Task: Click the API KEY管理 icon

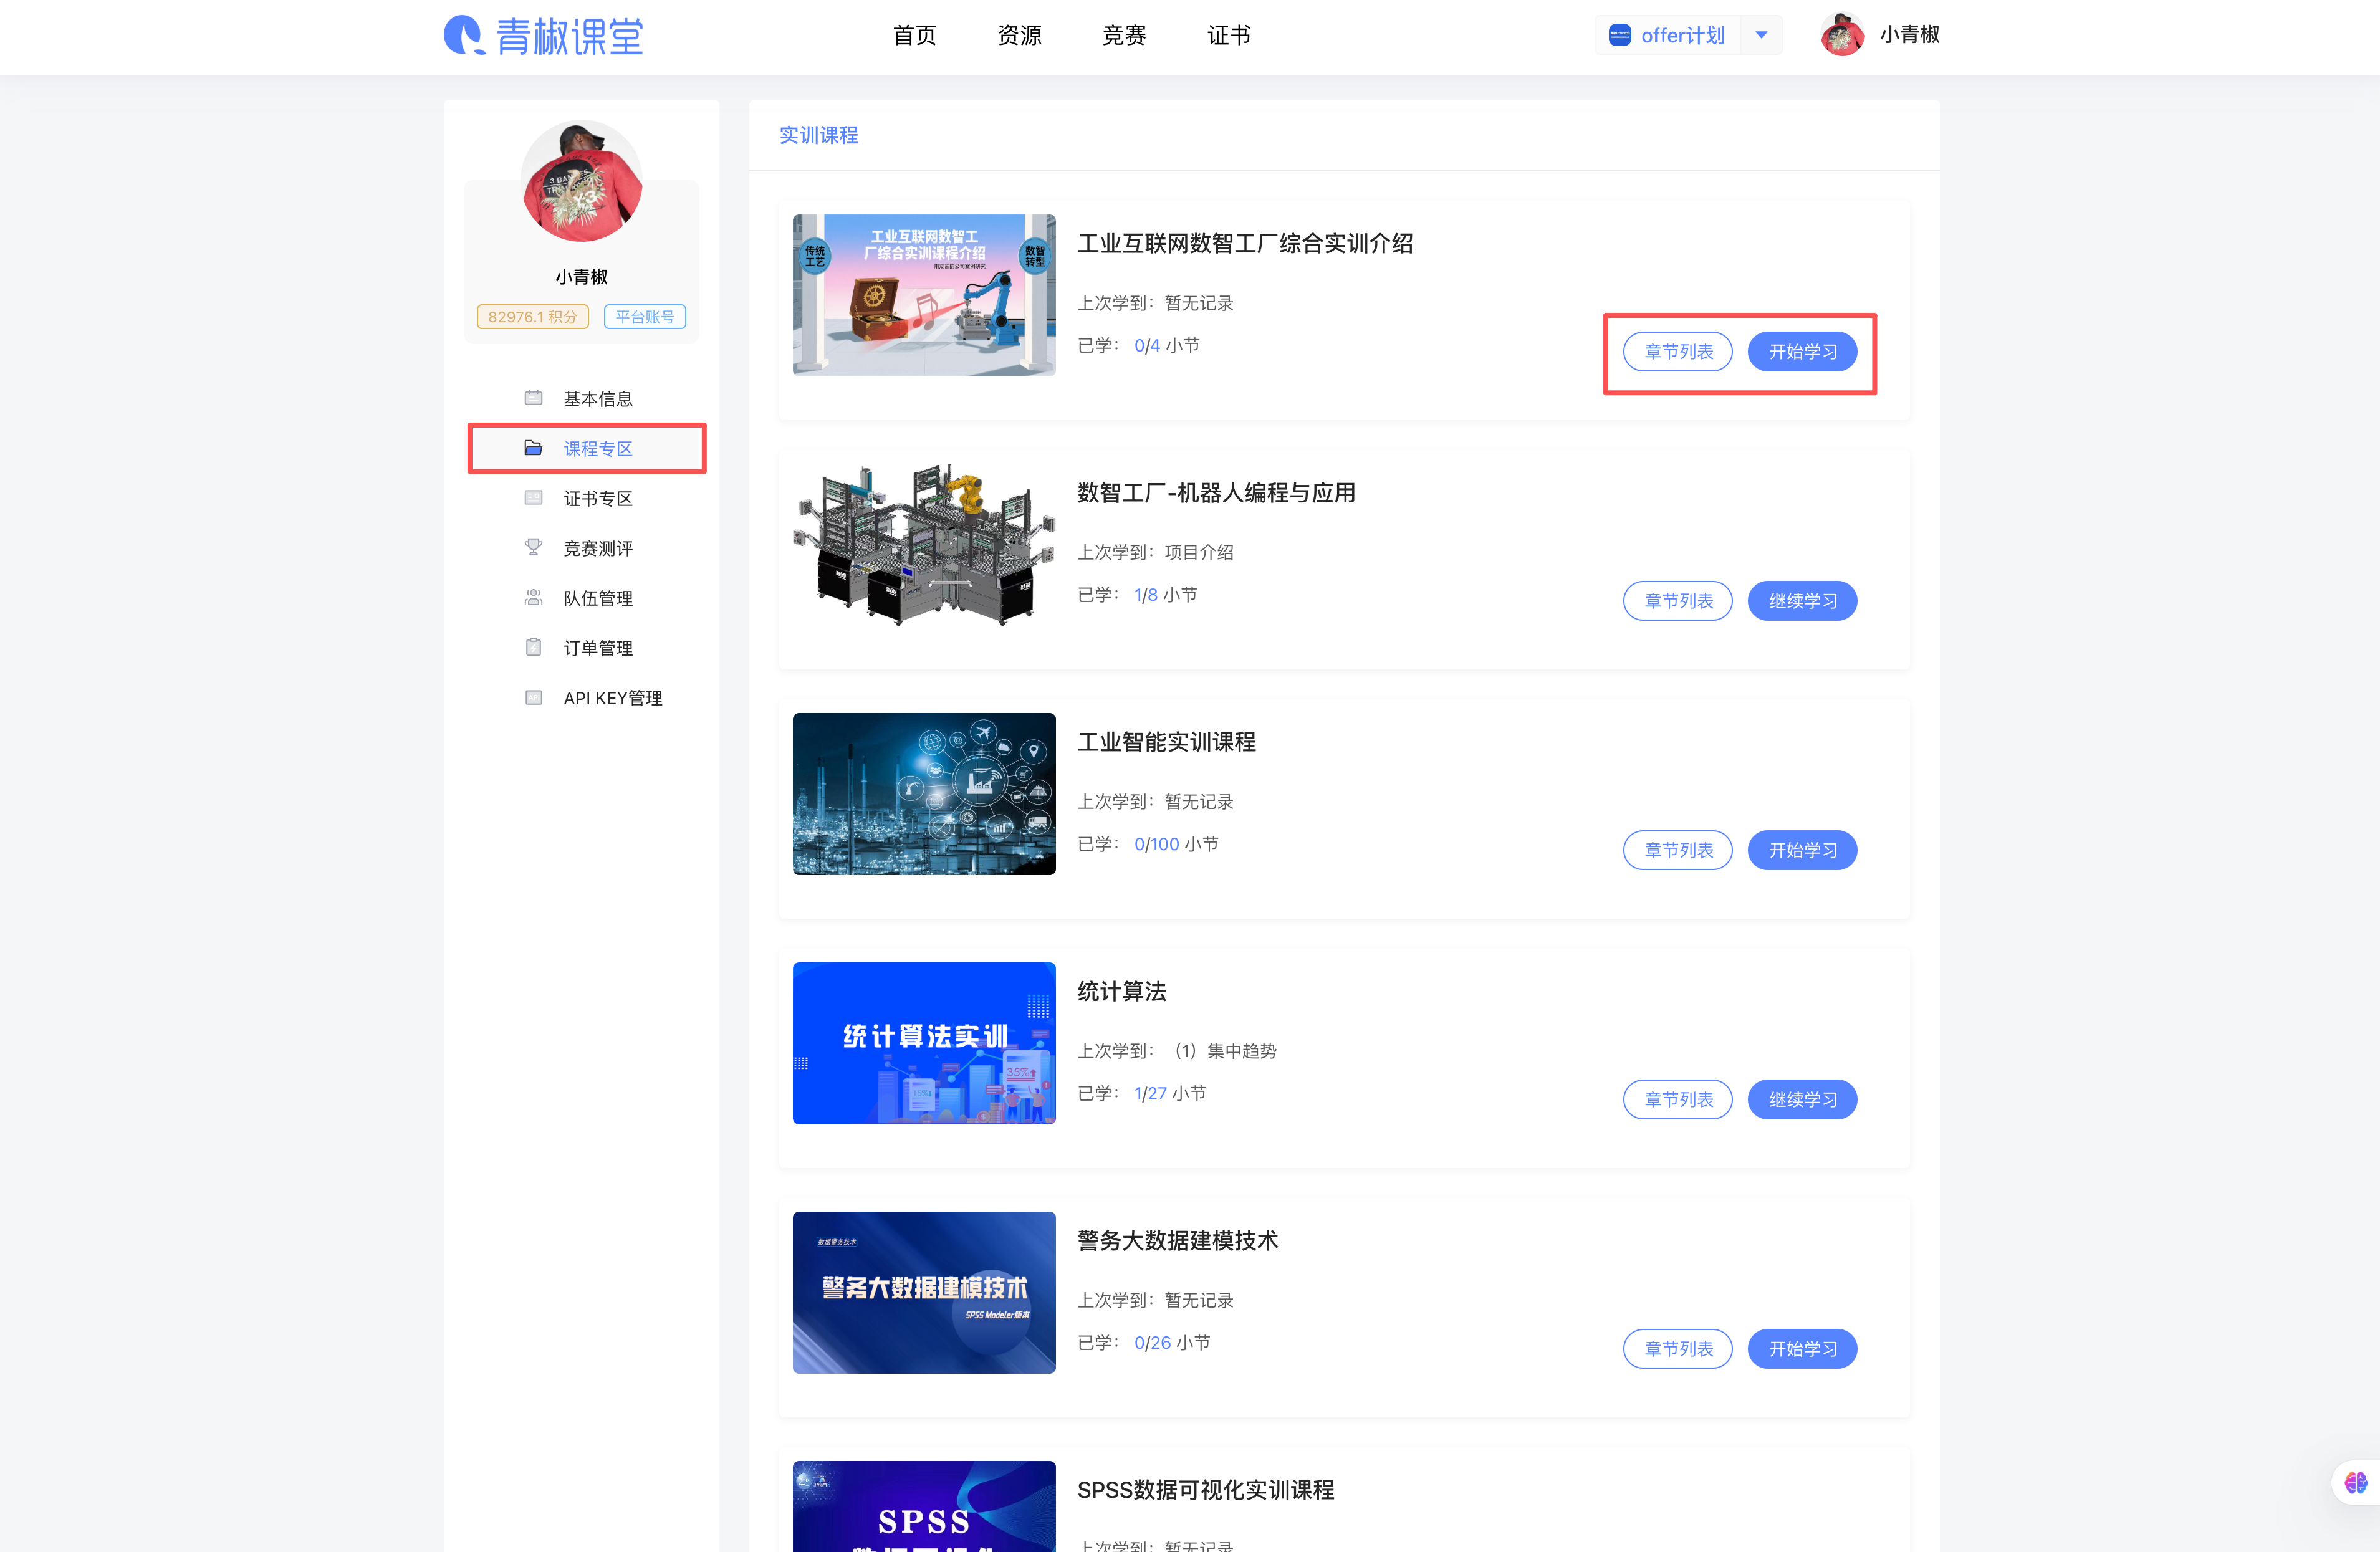Action: click(533, 697)
